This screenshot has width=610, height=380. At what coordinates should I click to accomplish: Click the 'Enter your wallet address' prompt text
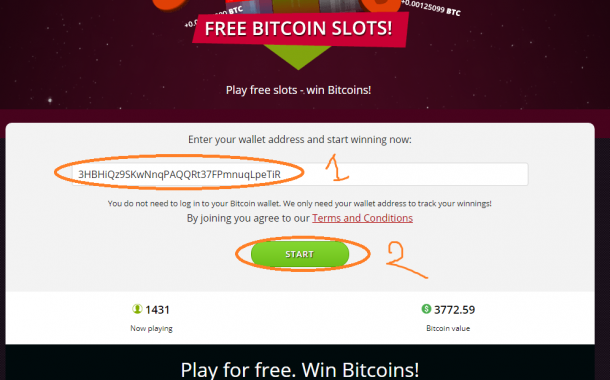pos(300,139)
